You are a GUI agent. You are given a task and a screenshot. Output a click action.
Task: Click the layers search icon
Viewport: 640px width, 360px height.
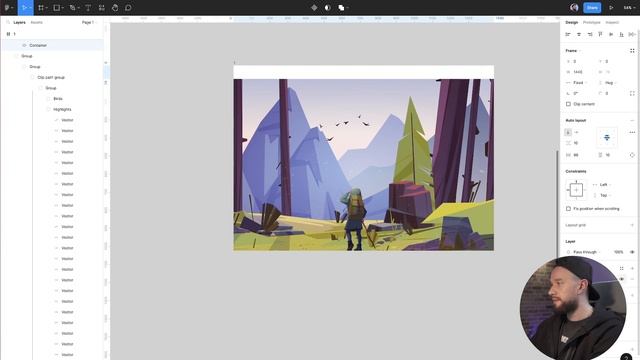pos(8,22)
